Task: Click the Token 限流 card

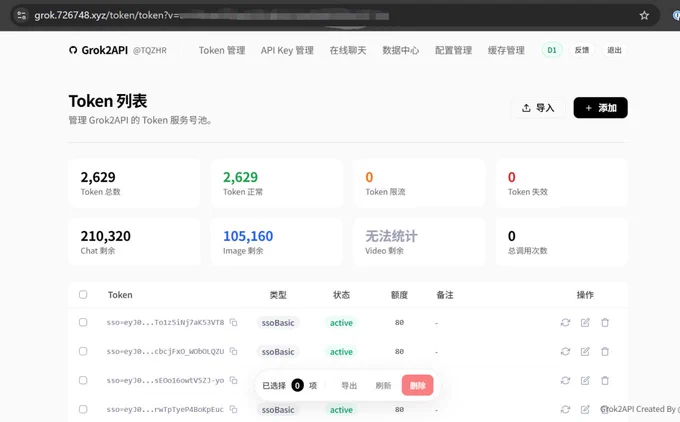Action: (x=419, y=183)
